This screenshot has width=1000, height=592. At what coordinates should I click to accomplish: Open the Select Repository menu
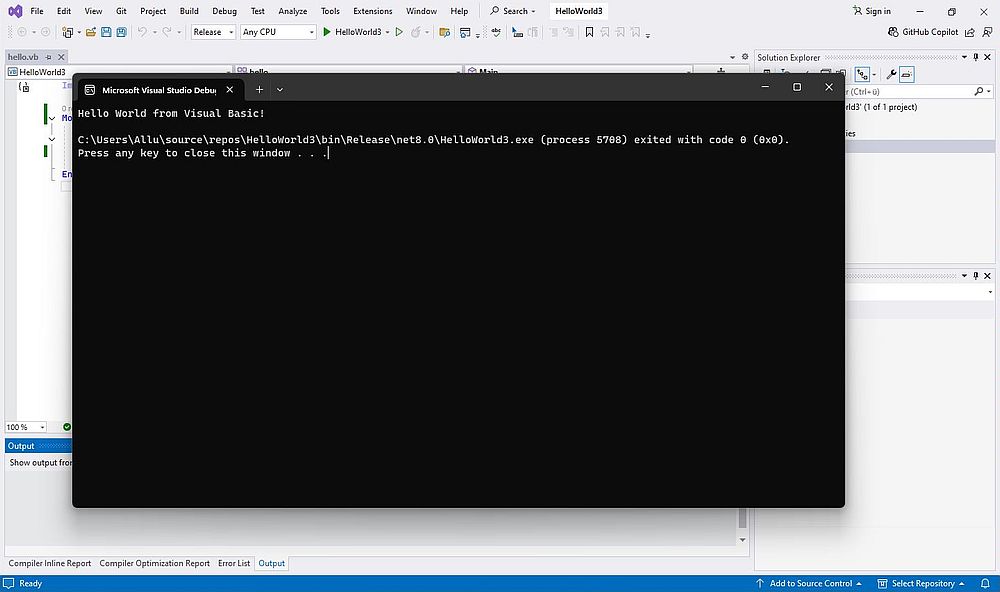point(920,583)
